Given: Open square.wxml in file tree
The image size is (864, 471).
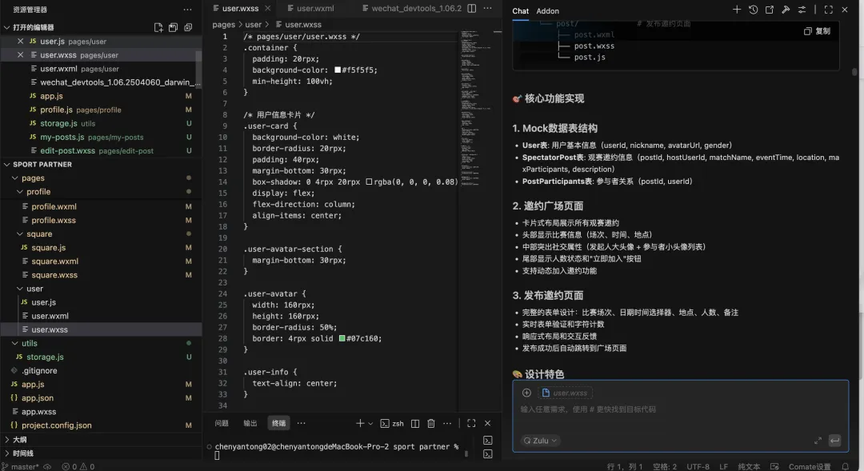Looking at the screenshot, I should tap(55, 261).
